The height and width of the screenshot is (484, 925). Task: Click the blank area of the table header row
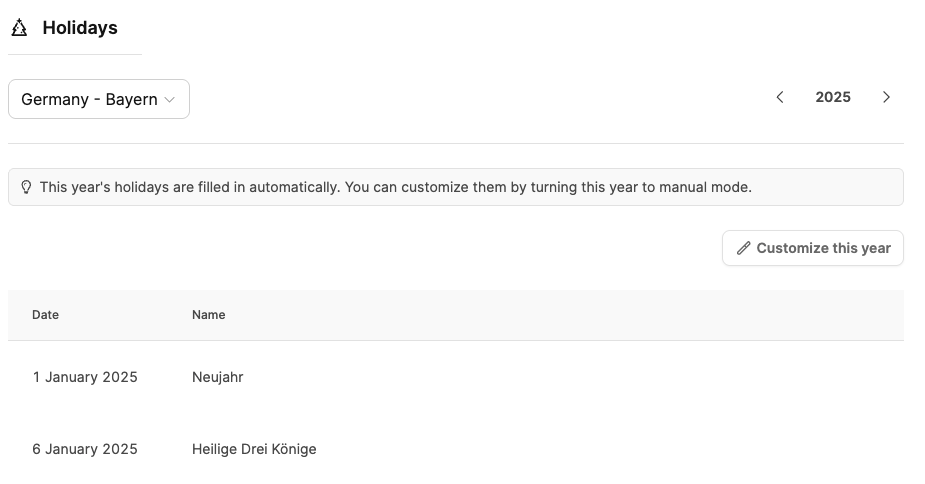560,315
